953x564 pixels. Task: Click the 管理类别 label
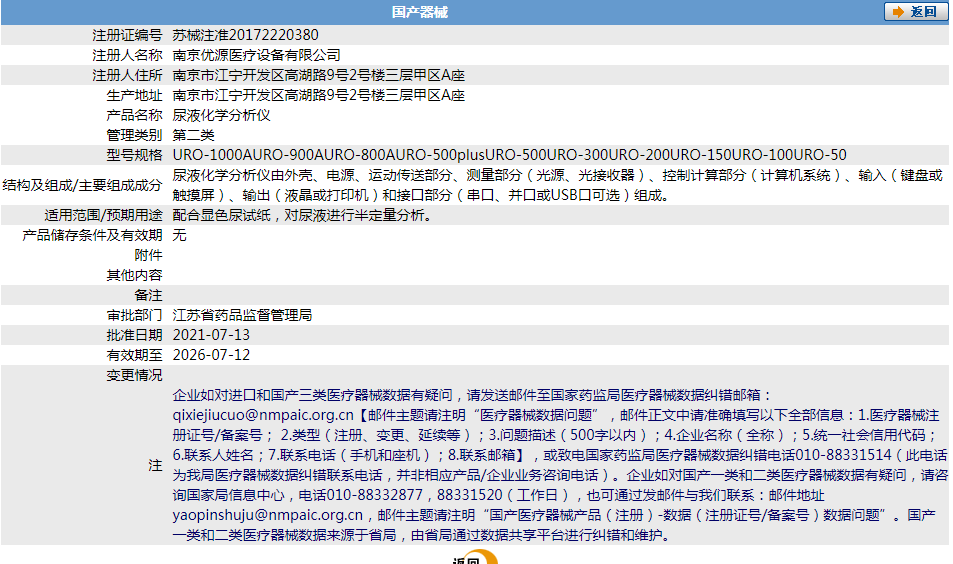(x=134, y=135)
